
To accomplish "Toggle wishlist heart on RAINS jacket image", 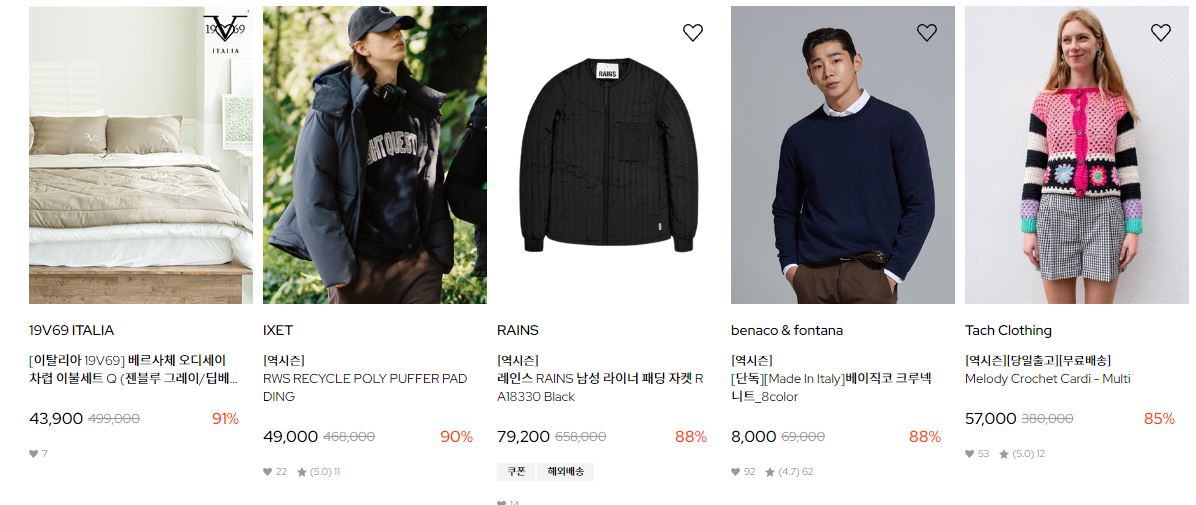I will pos(693,32).
